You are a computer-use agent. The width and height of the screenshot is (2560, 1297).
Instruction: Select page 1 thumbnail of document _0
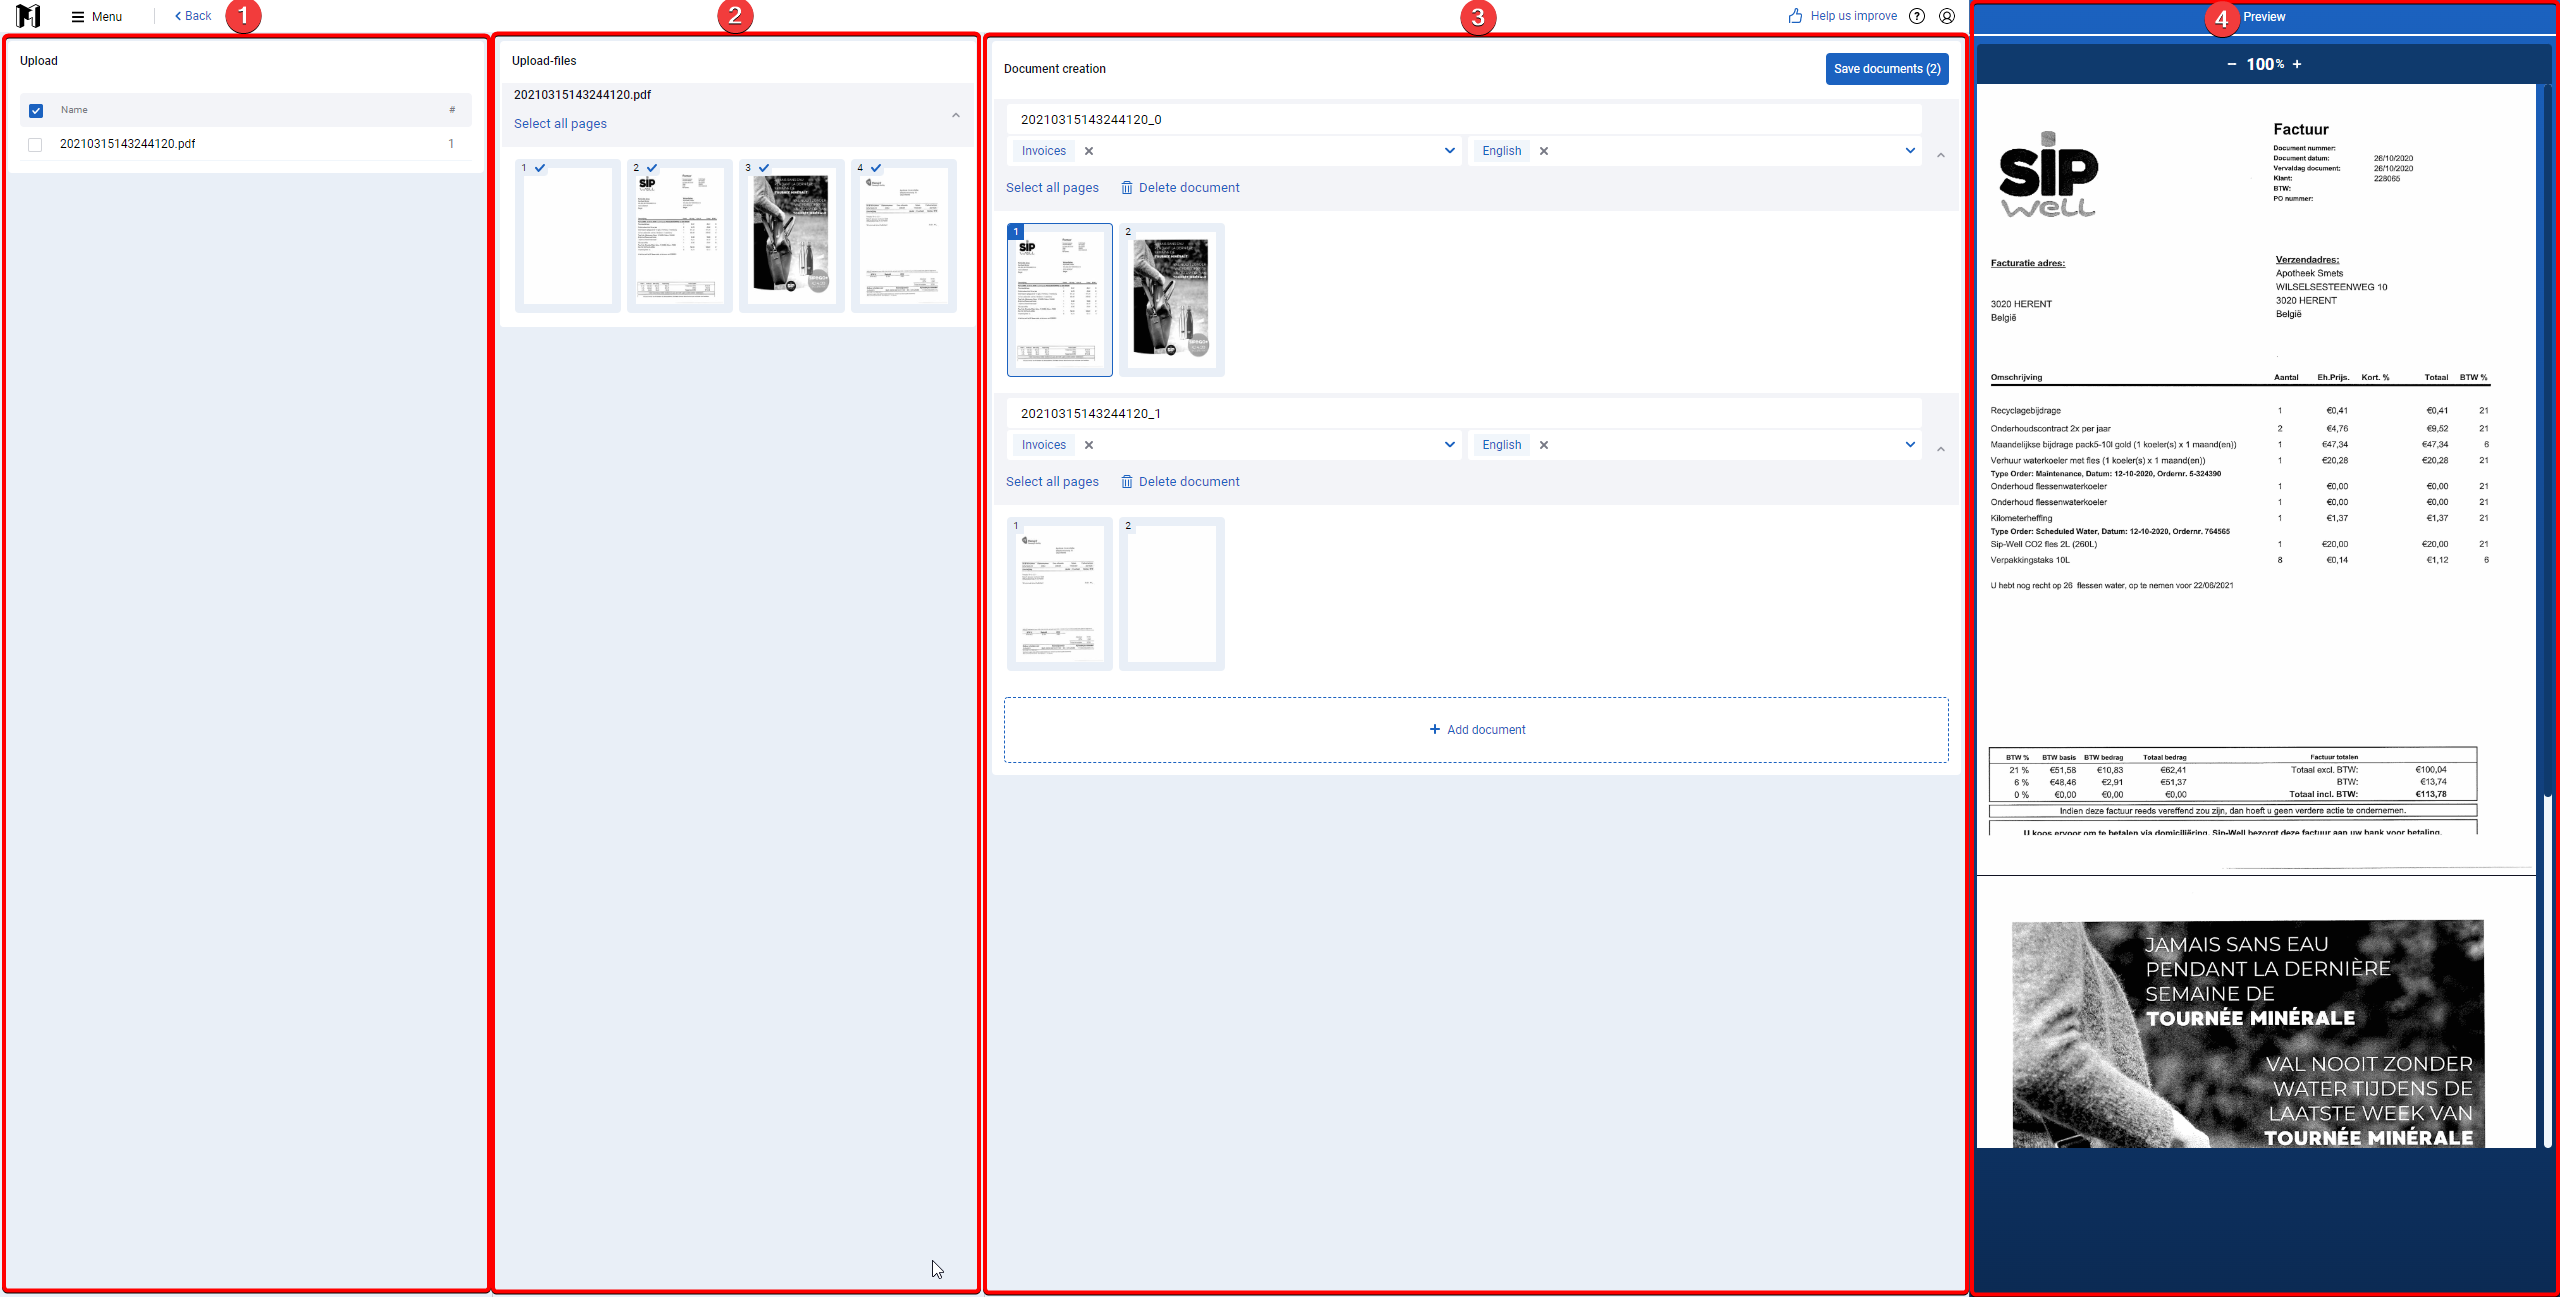(1060, 300)
